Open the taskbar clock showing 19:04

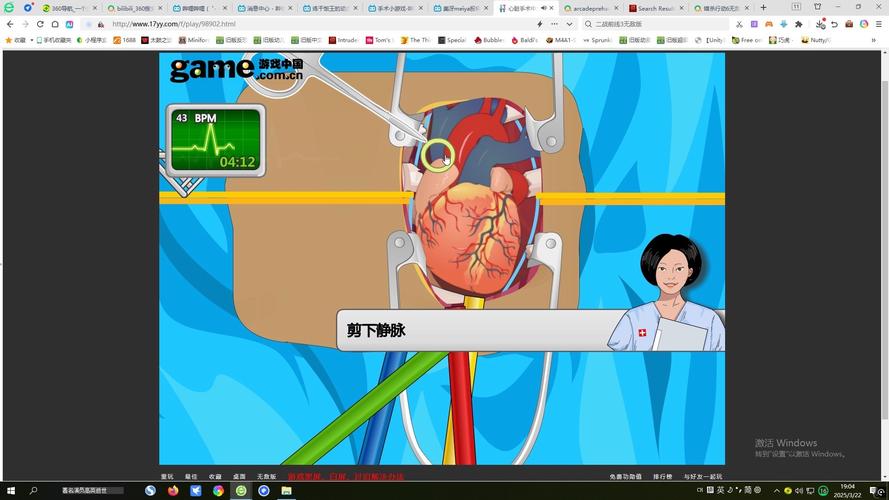pyautogui.click(x=848, y=490)
